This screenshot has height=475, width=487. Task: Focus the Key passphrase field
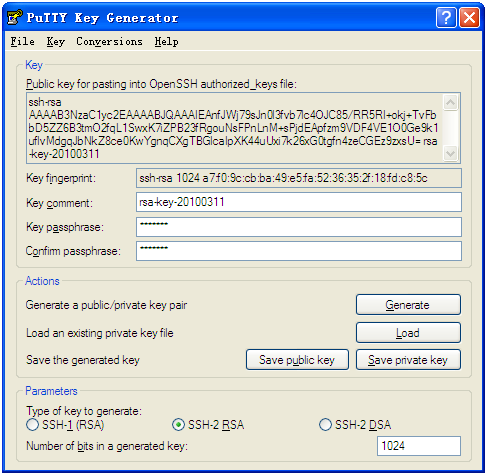coord(299,227)
